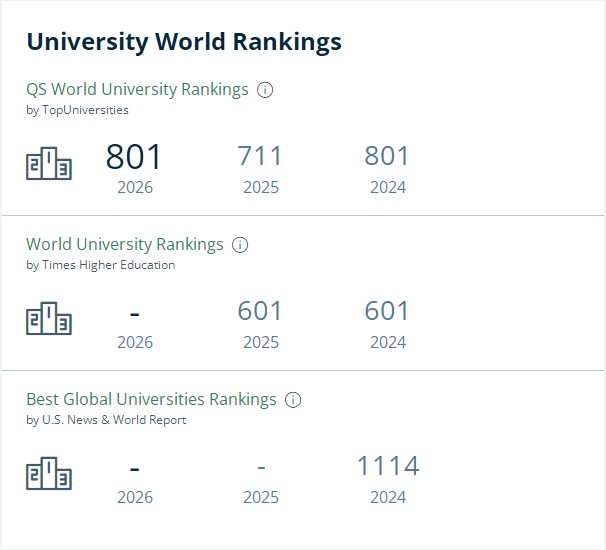Click the 2026 dash in Times Higher Education row
This screenshot has height=550, width=606.
pyautogui.click(x=134, y=315)
